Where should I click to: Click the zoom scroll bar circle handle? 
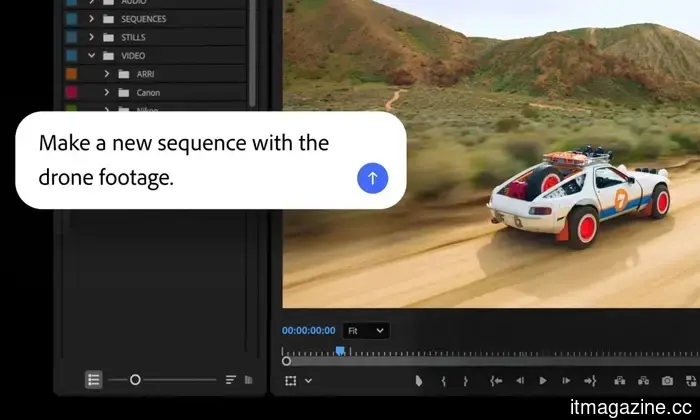(286, 361)
